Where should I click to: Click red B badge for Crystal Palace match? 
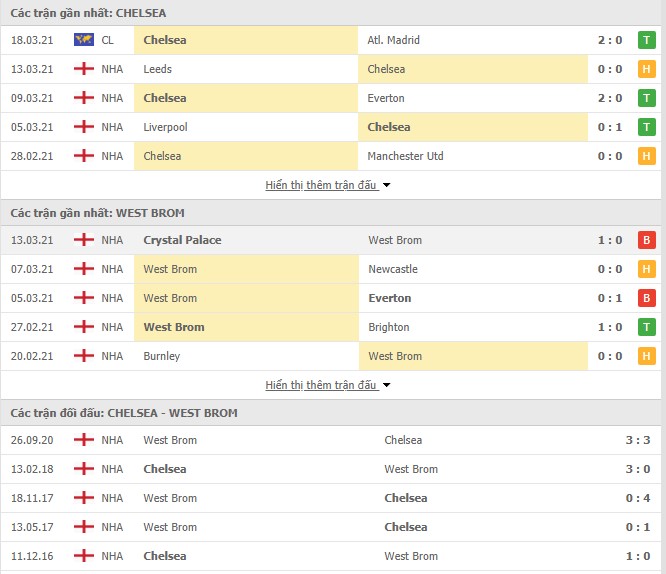pyautogui.click(x=646, y=240)
